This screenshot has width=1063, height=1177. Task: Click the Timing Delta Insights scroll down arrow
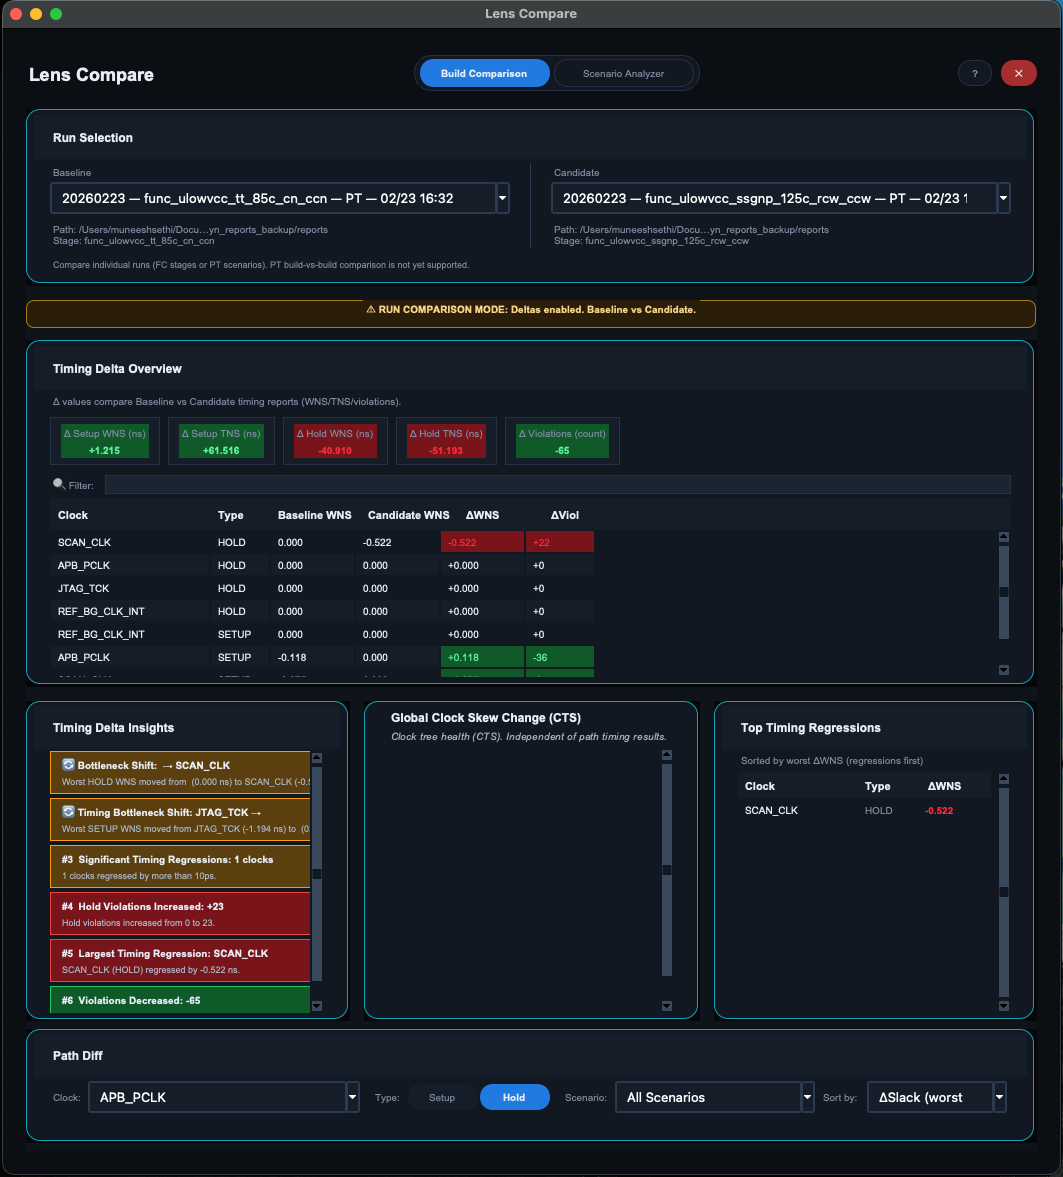pyautogui.click(x=317, y=1006)
